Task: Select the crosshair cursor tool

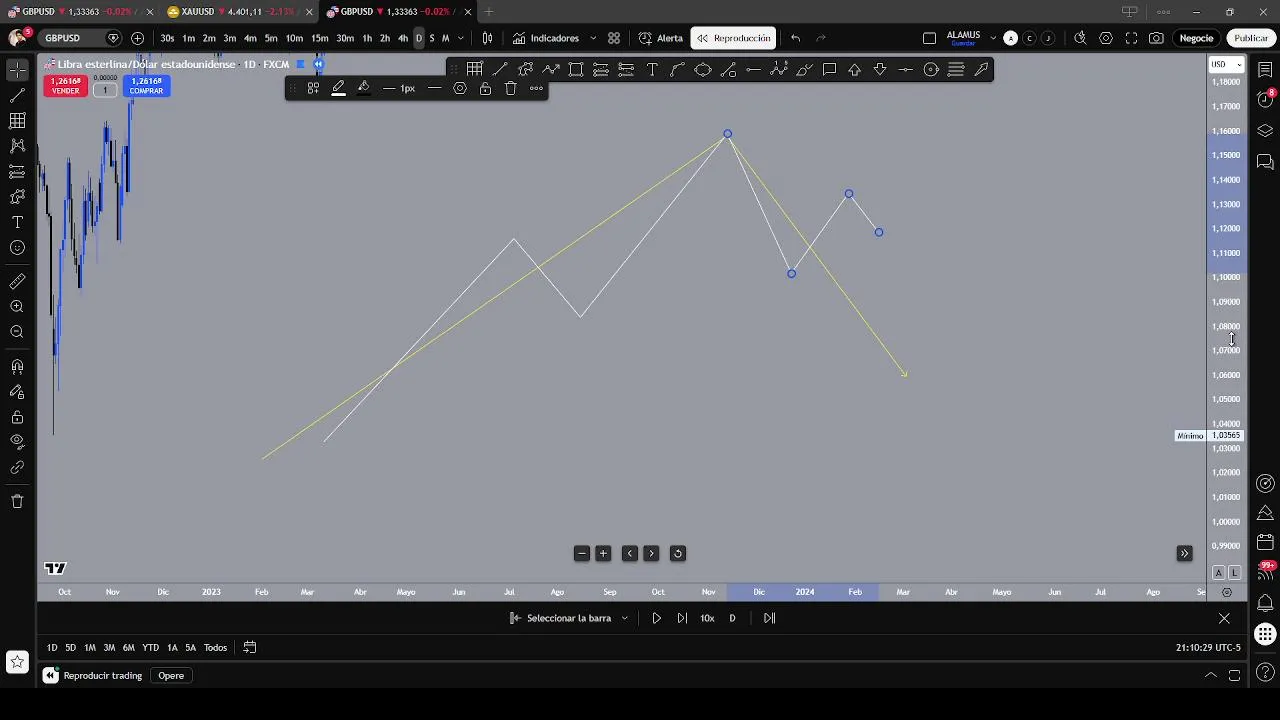Action: (17, 70)
